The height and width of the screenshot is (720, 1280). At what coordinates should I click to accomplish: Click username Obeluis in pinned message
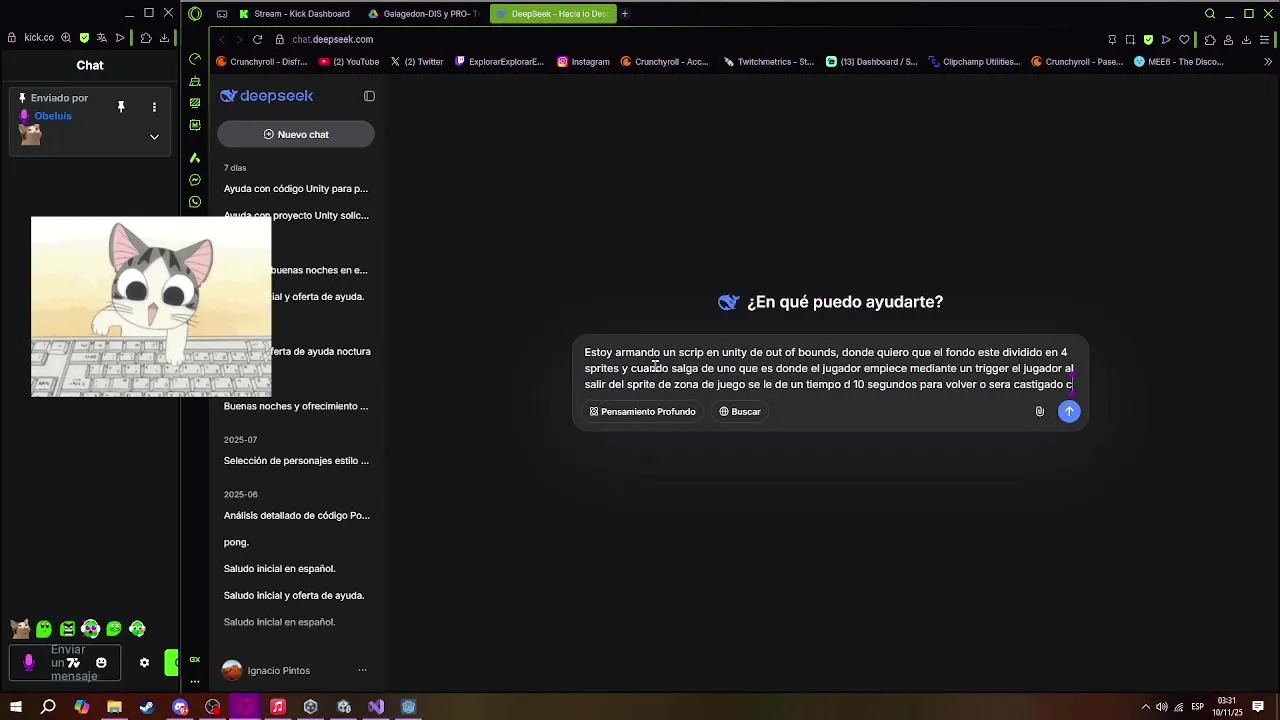[53, 116]
